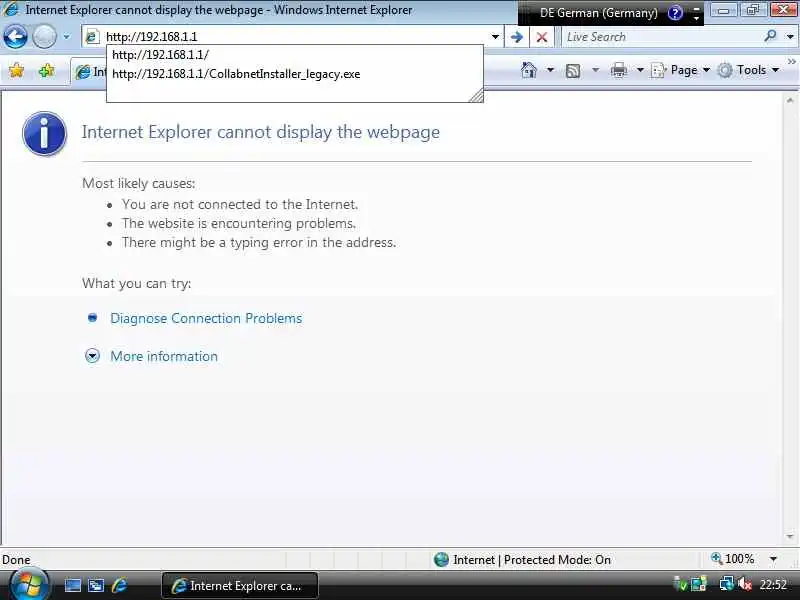Viewport: 800px width, 600px height.
Task: Expand the toolbar overflow chevron
Action: coord(791,62)
